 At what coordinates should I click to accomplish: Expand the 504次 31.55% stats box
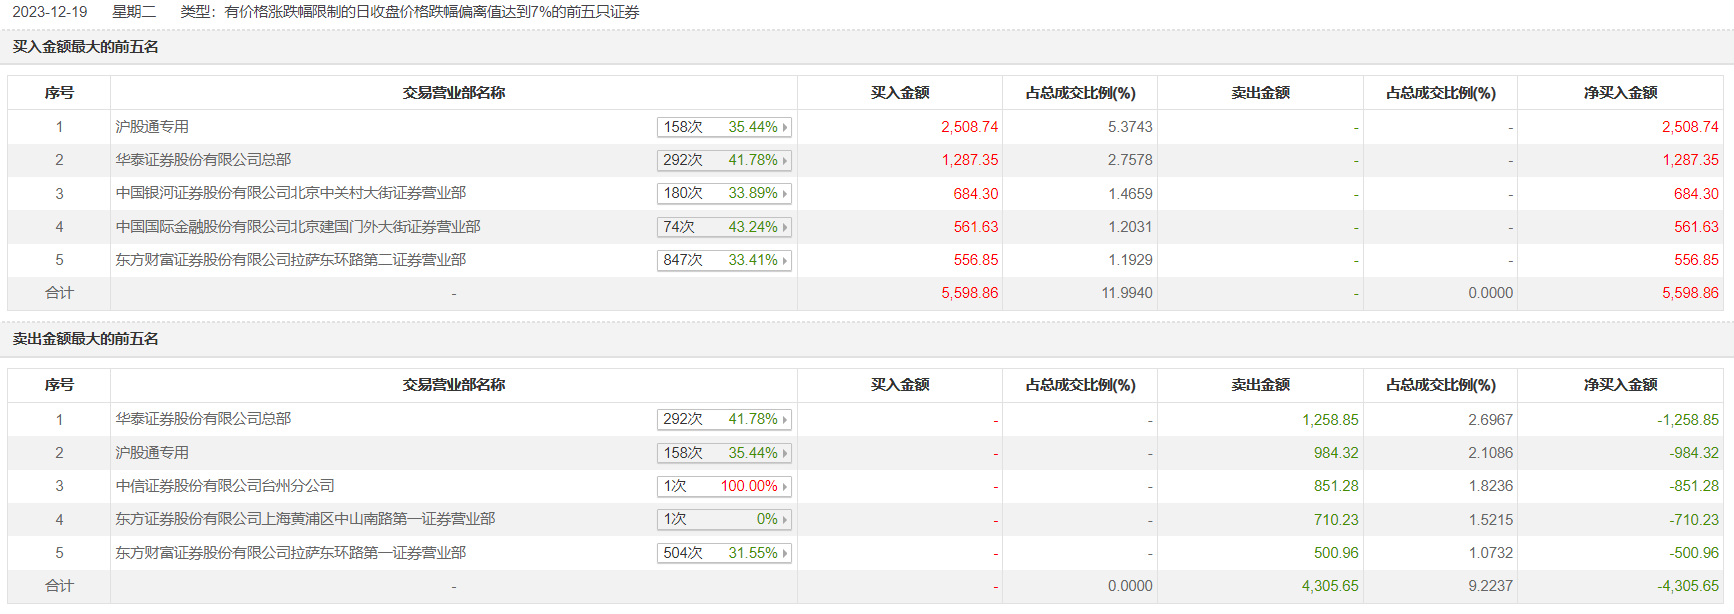click(724, 553)
